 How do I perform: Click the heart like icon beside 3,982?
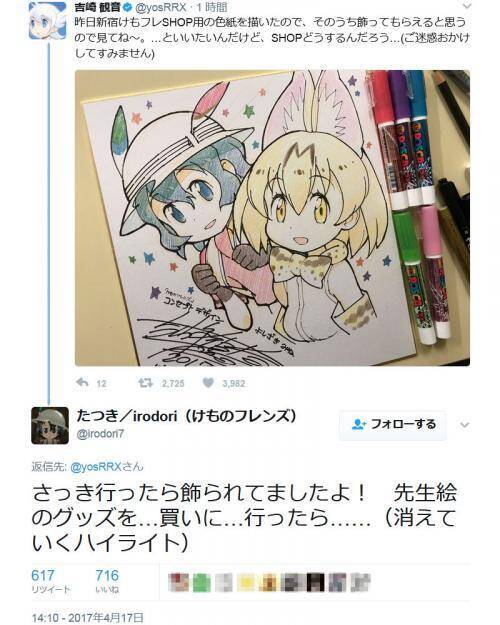[208, 383]
